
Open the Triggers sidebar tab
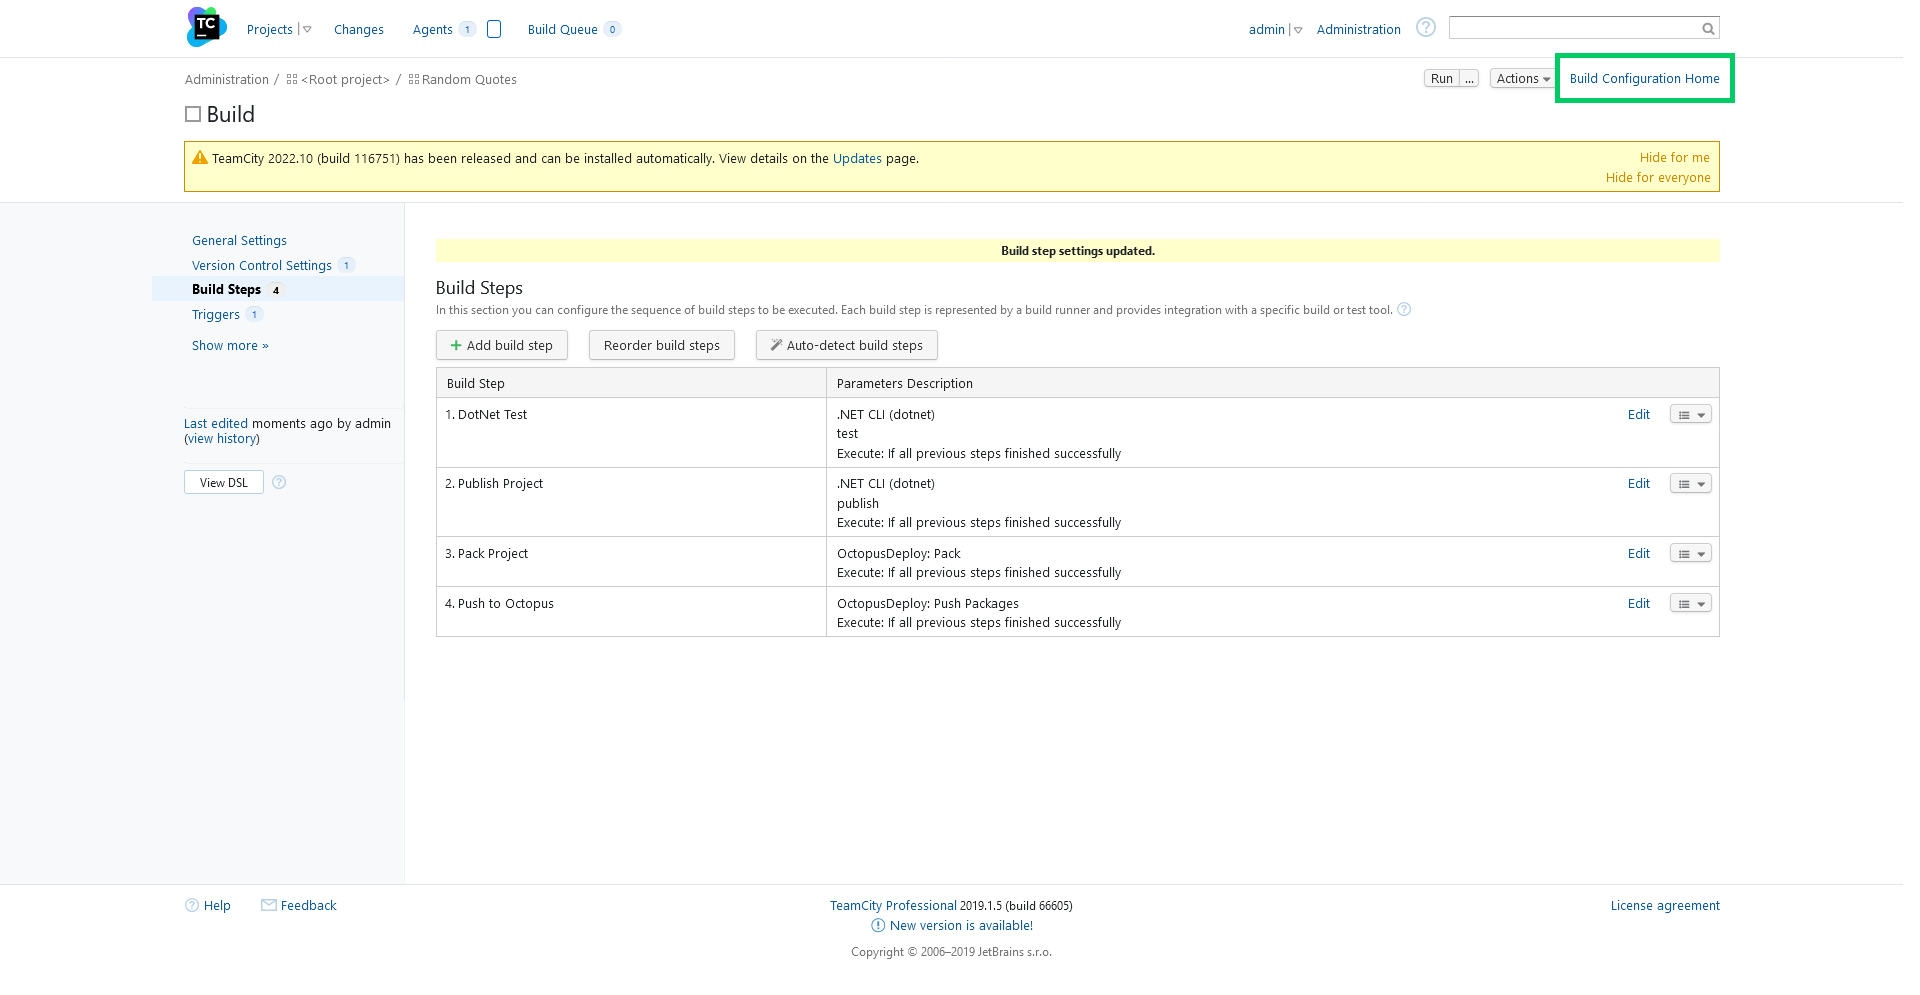click(215, 315)
